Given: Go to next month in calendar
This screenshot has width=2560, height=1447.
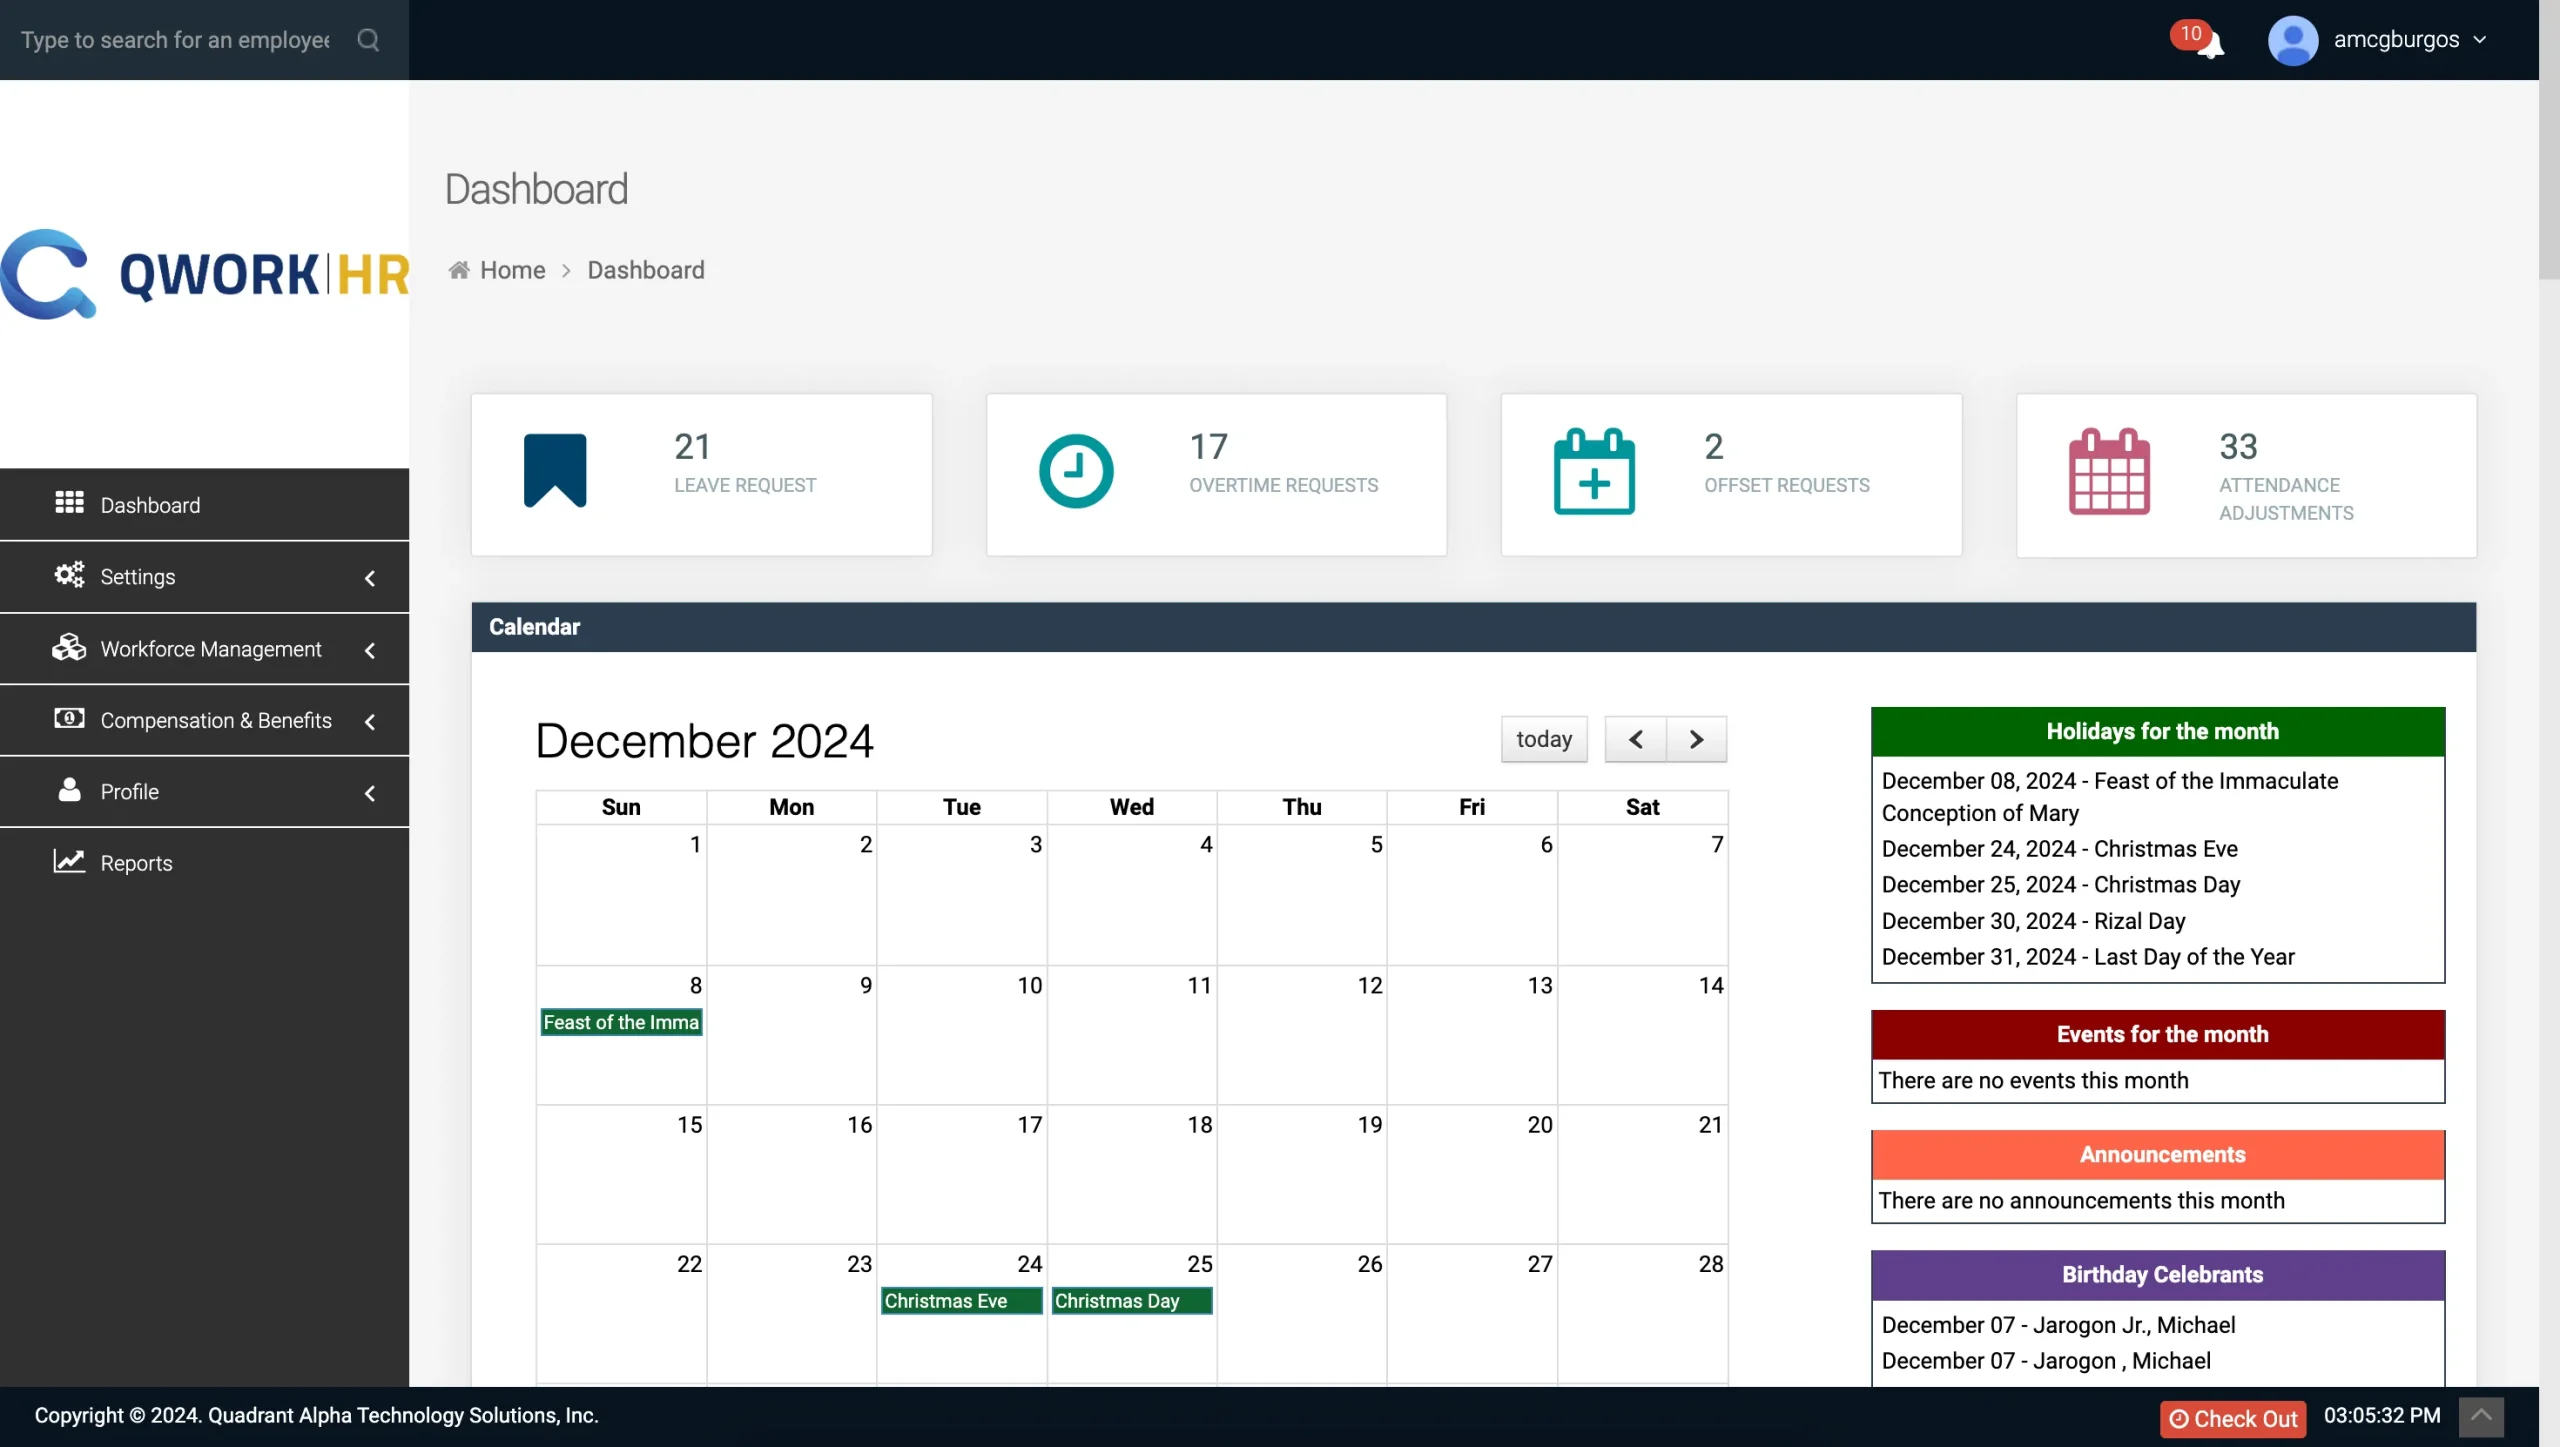Looking at the screenshot, I should pos(1696,739).
